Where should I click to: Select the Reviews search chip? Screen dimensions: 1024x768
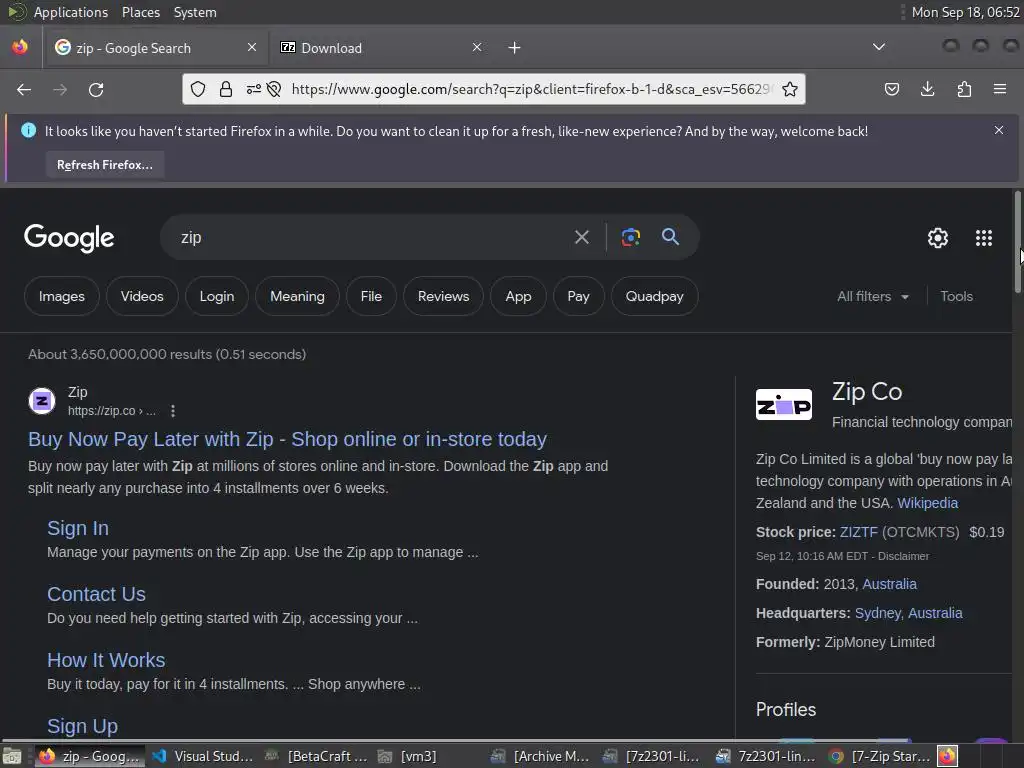pyautogui.click(x=443, y=296)
